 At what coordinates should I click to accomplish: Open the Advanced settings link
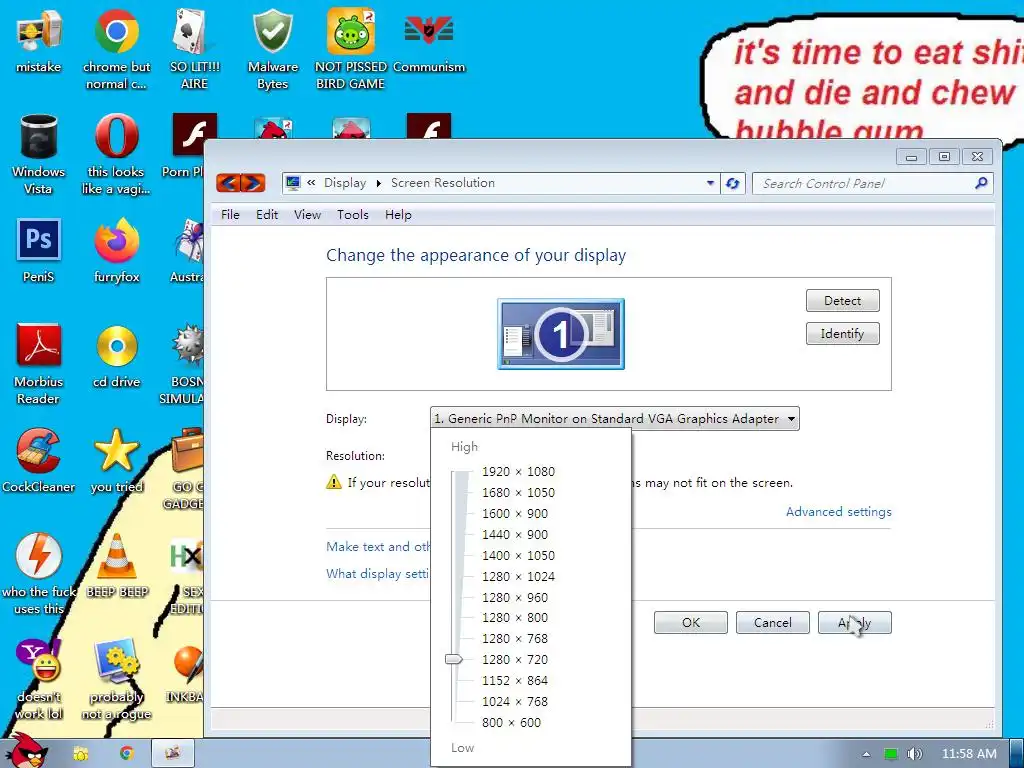(x=839, y=511)
